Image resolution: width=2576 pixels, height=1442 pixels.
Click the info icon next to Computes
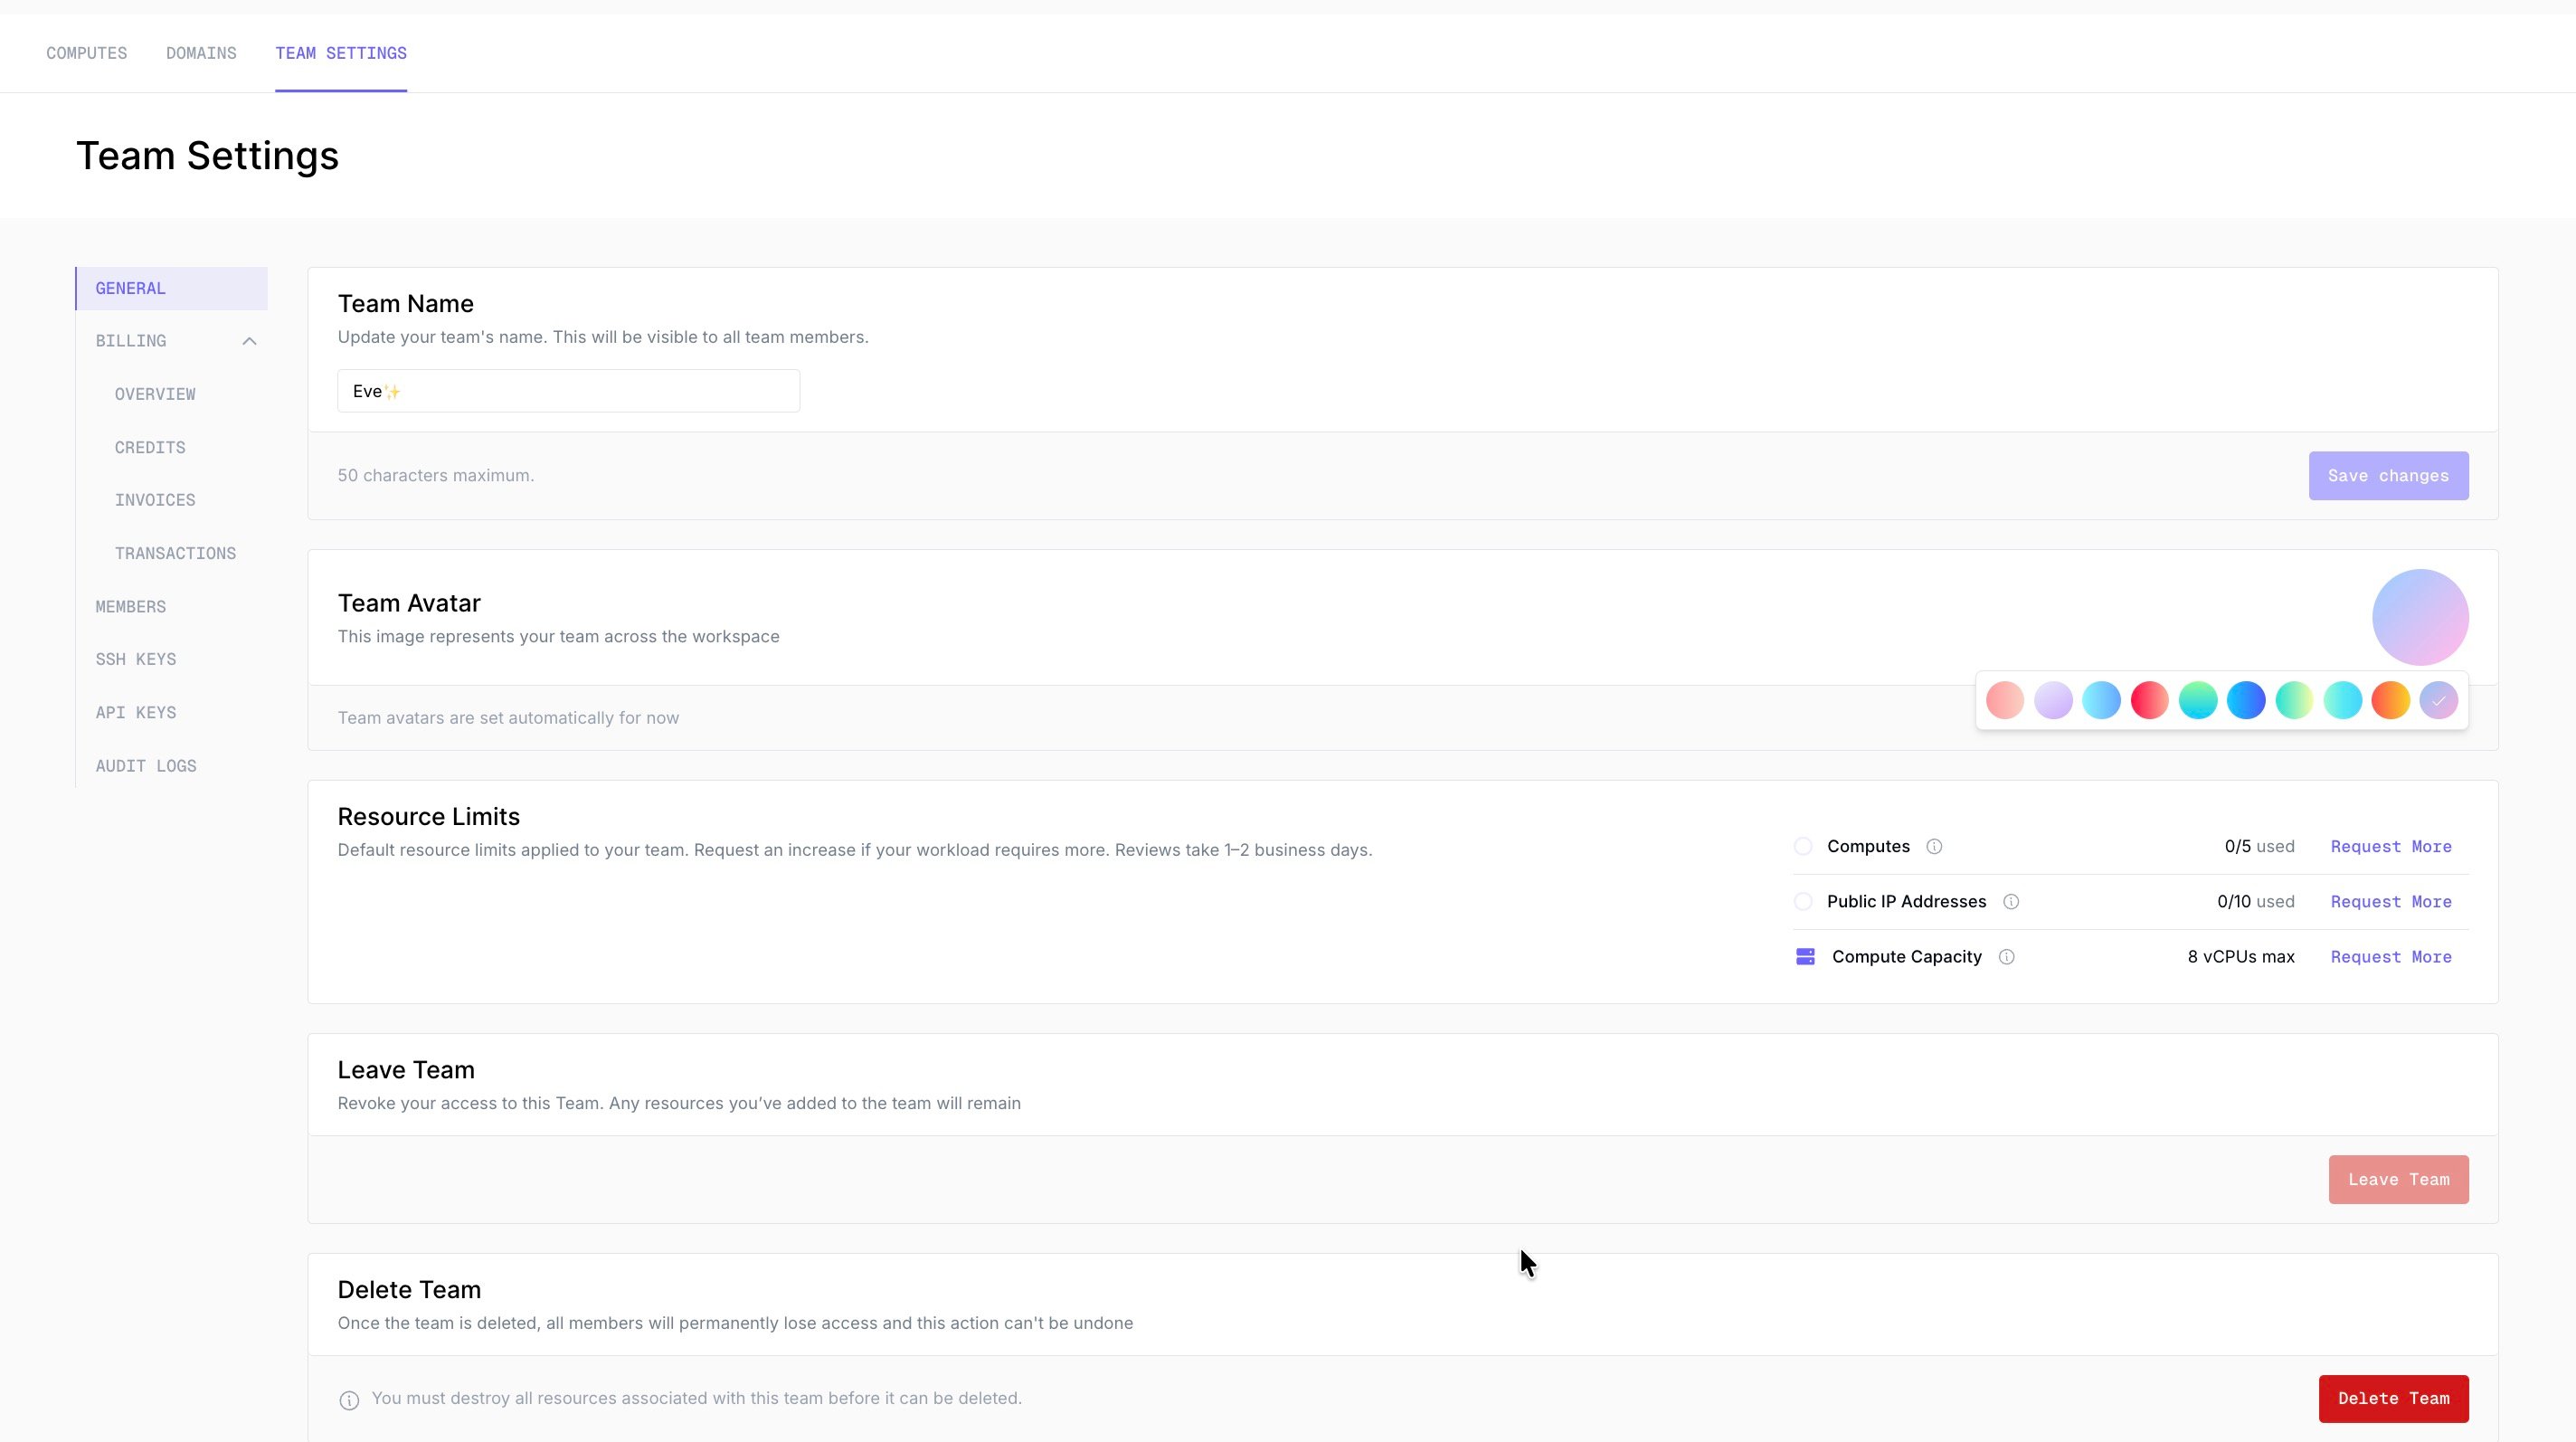coord(1934,846)
